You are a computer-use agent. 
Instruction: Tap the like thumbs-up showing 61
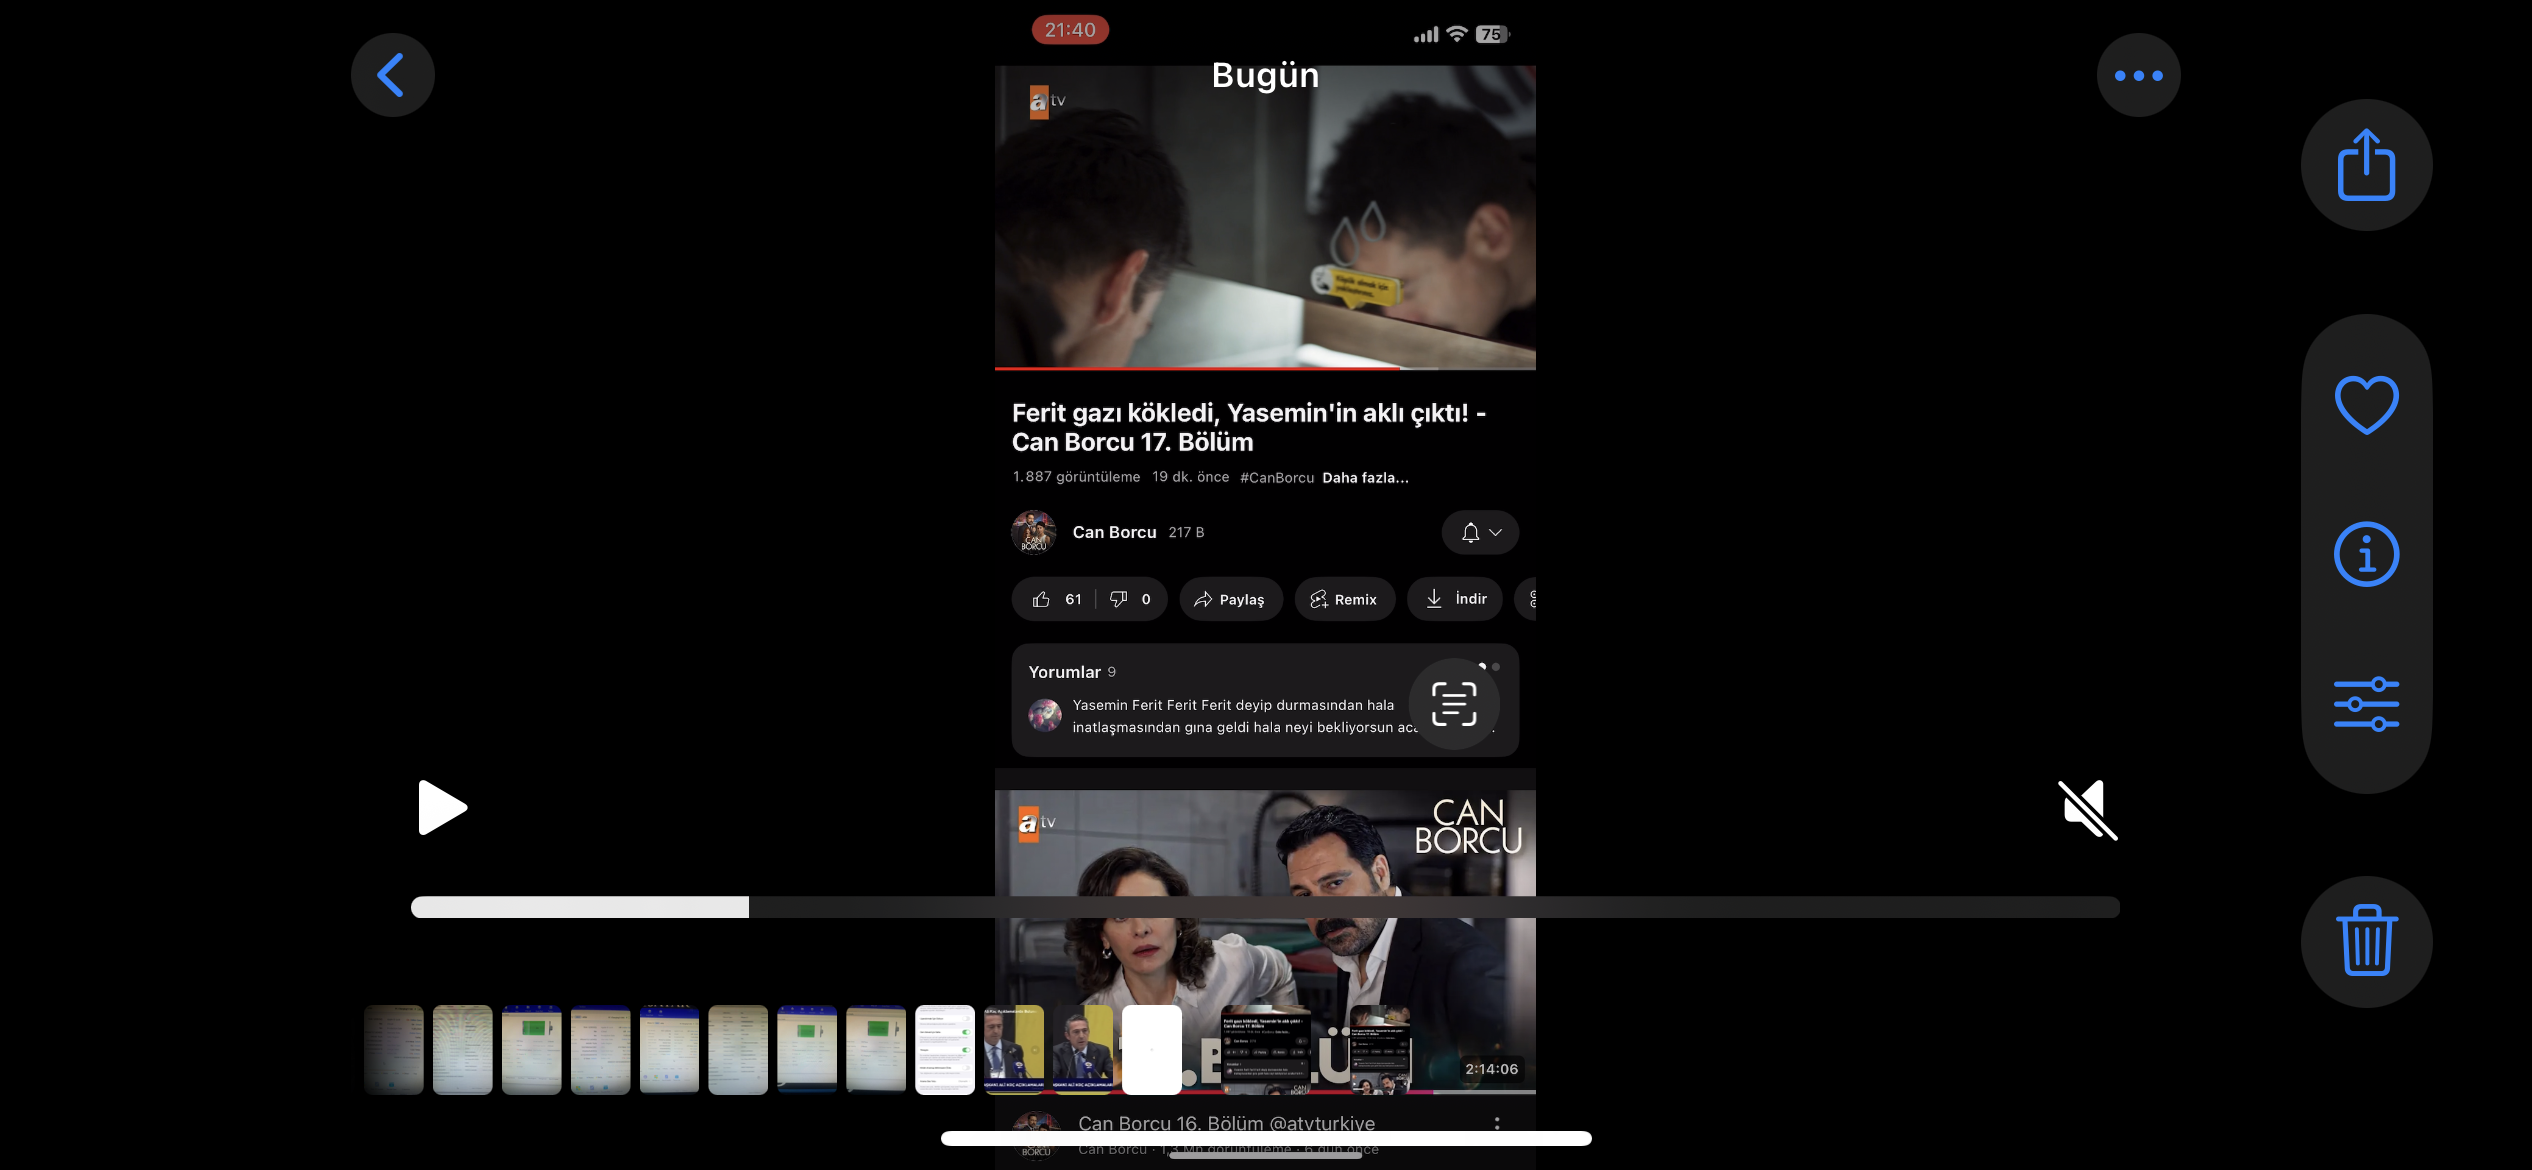tap(1056, 599)
